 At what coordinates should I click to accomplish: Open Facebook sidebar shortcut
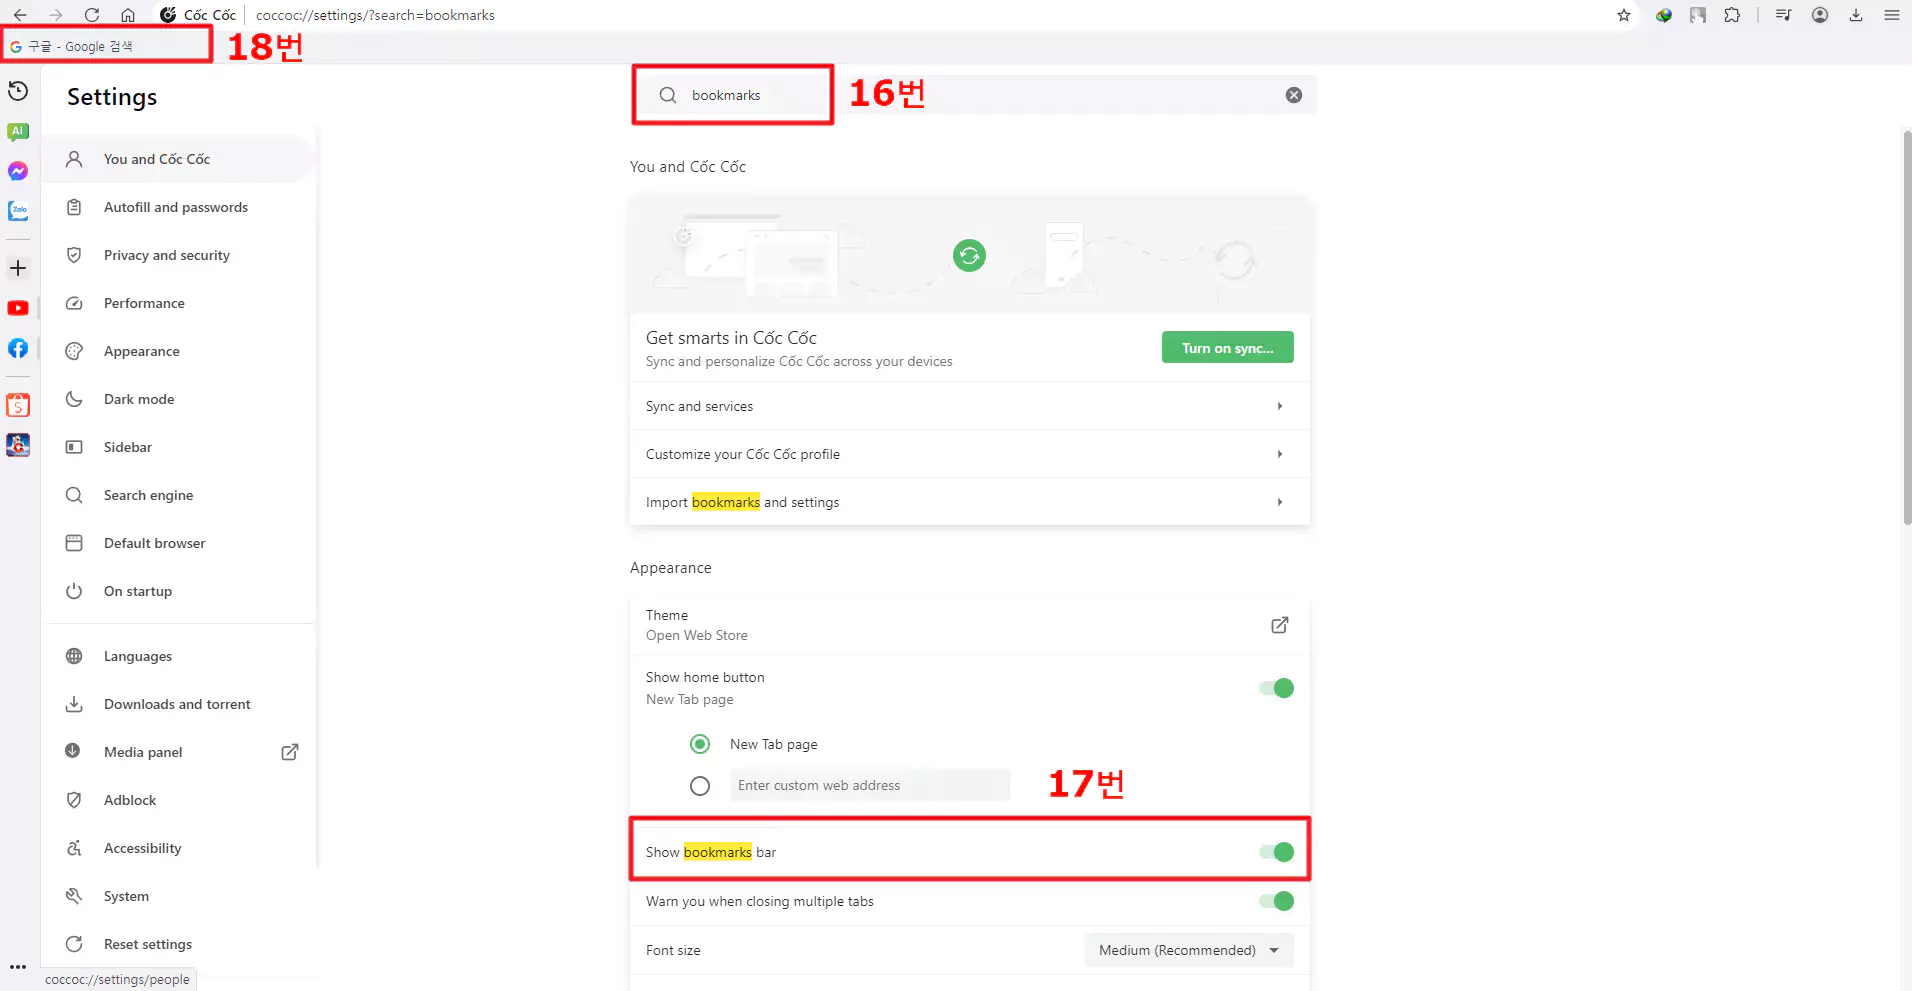(18, 348)
